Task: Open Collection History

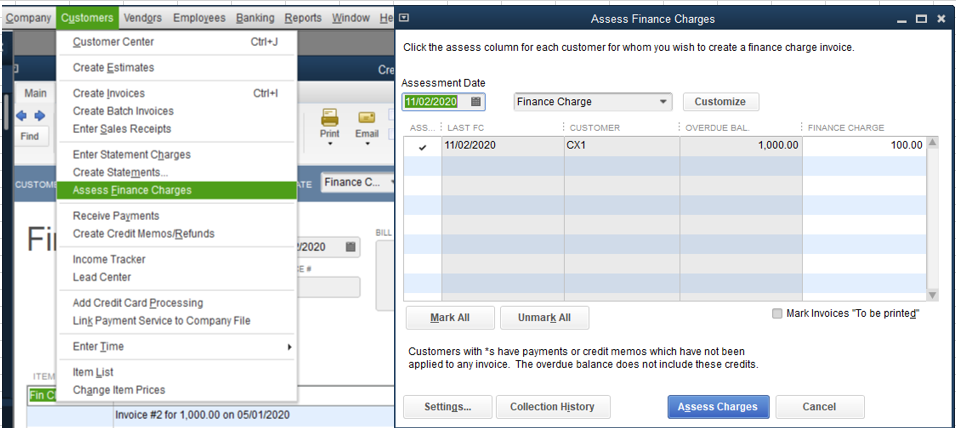Action: [x=552, y=407]
